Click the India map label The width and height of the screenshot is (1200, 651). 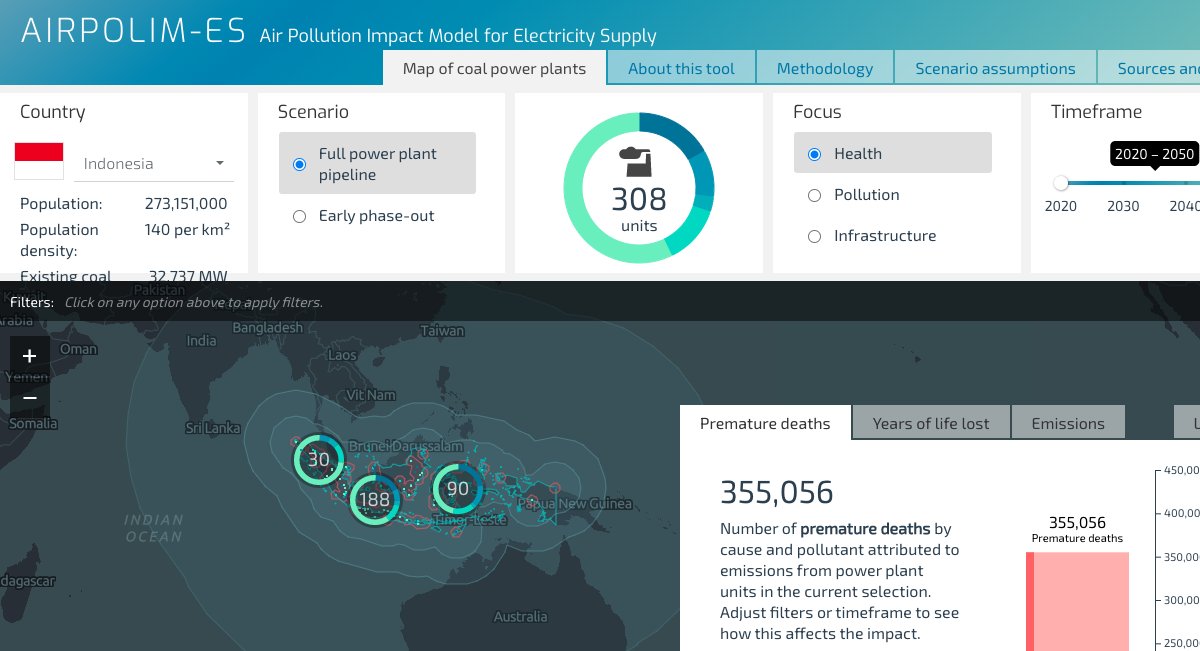click(x=201, y=341)
